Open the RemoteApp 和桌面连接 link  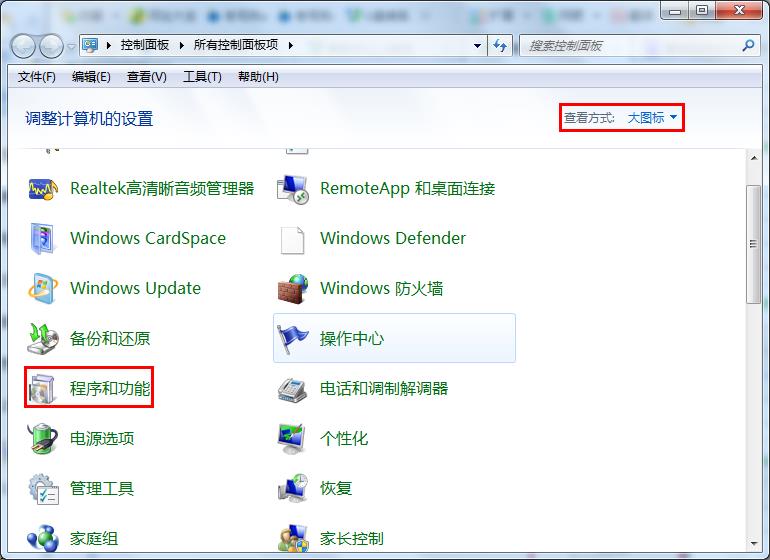(x=407, y=189)
